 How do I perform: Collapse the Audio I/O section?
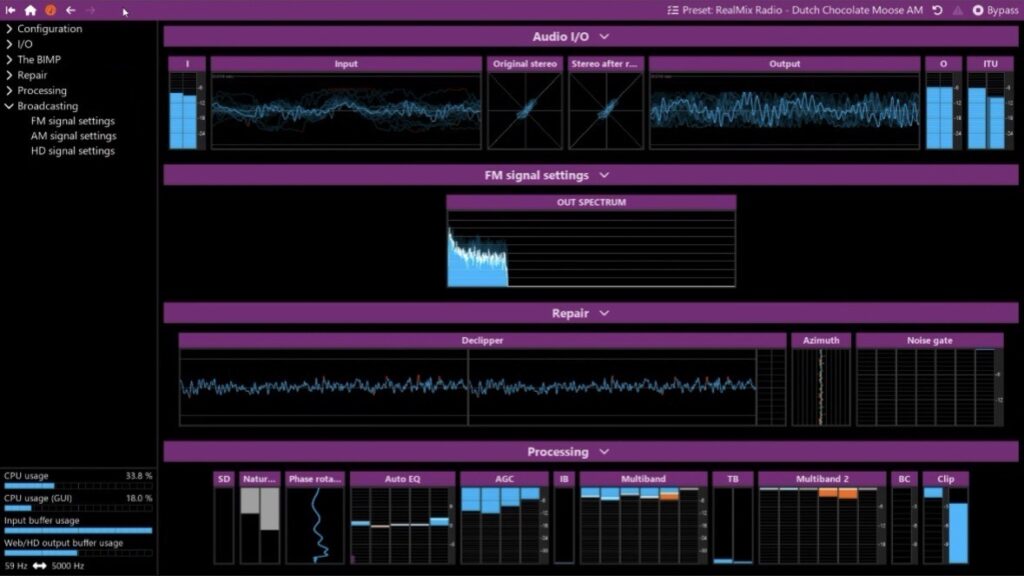point(603,35)
